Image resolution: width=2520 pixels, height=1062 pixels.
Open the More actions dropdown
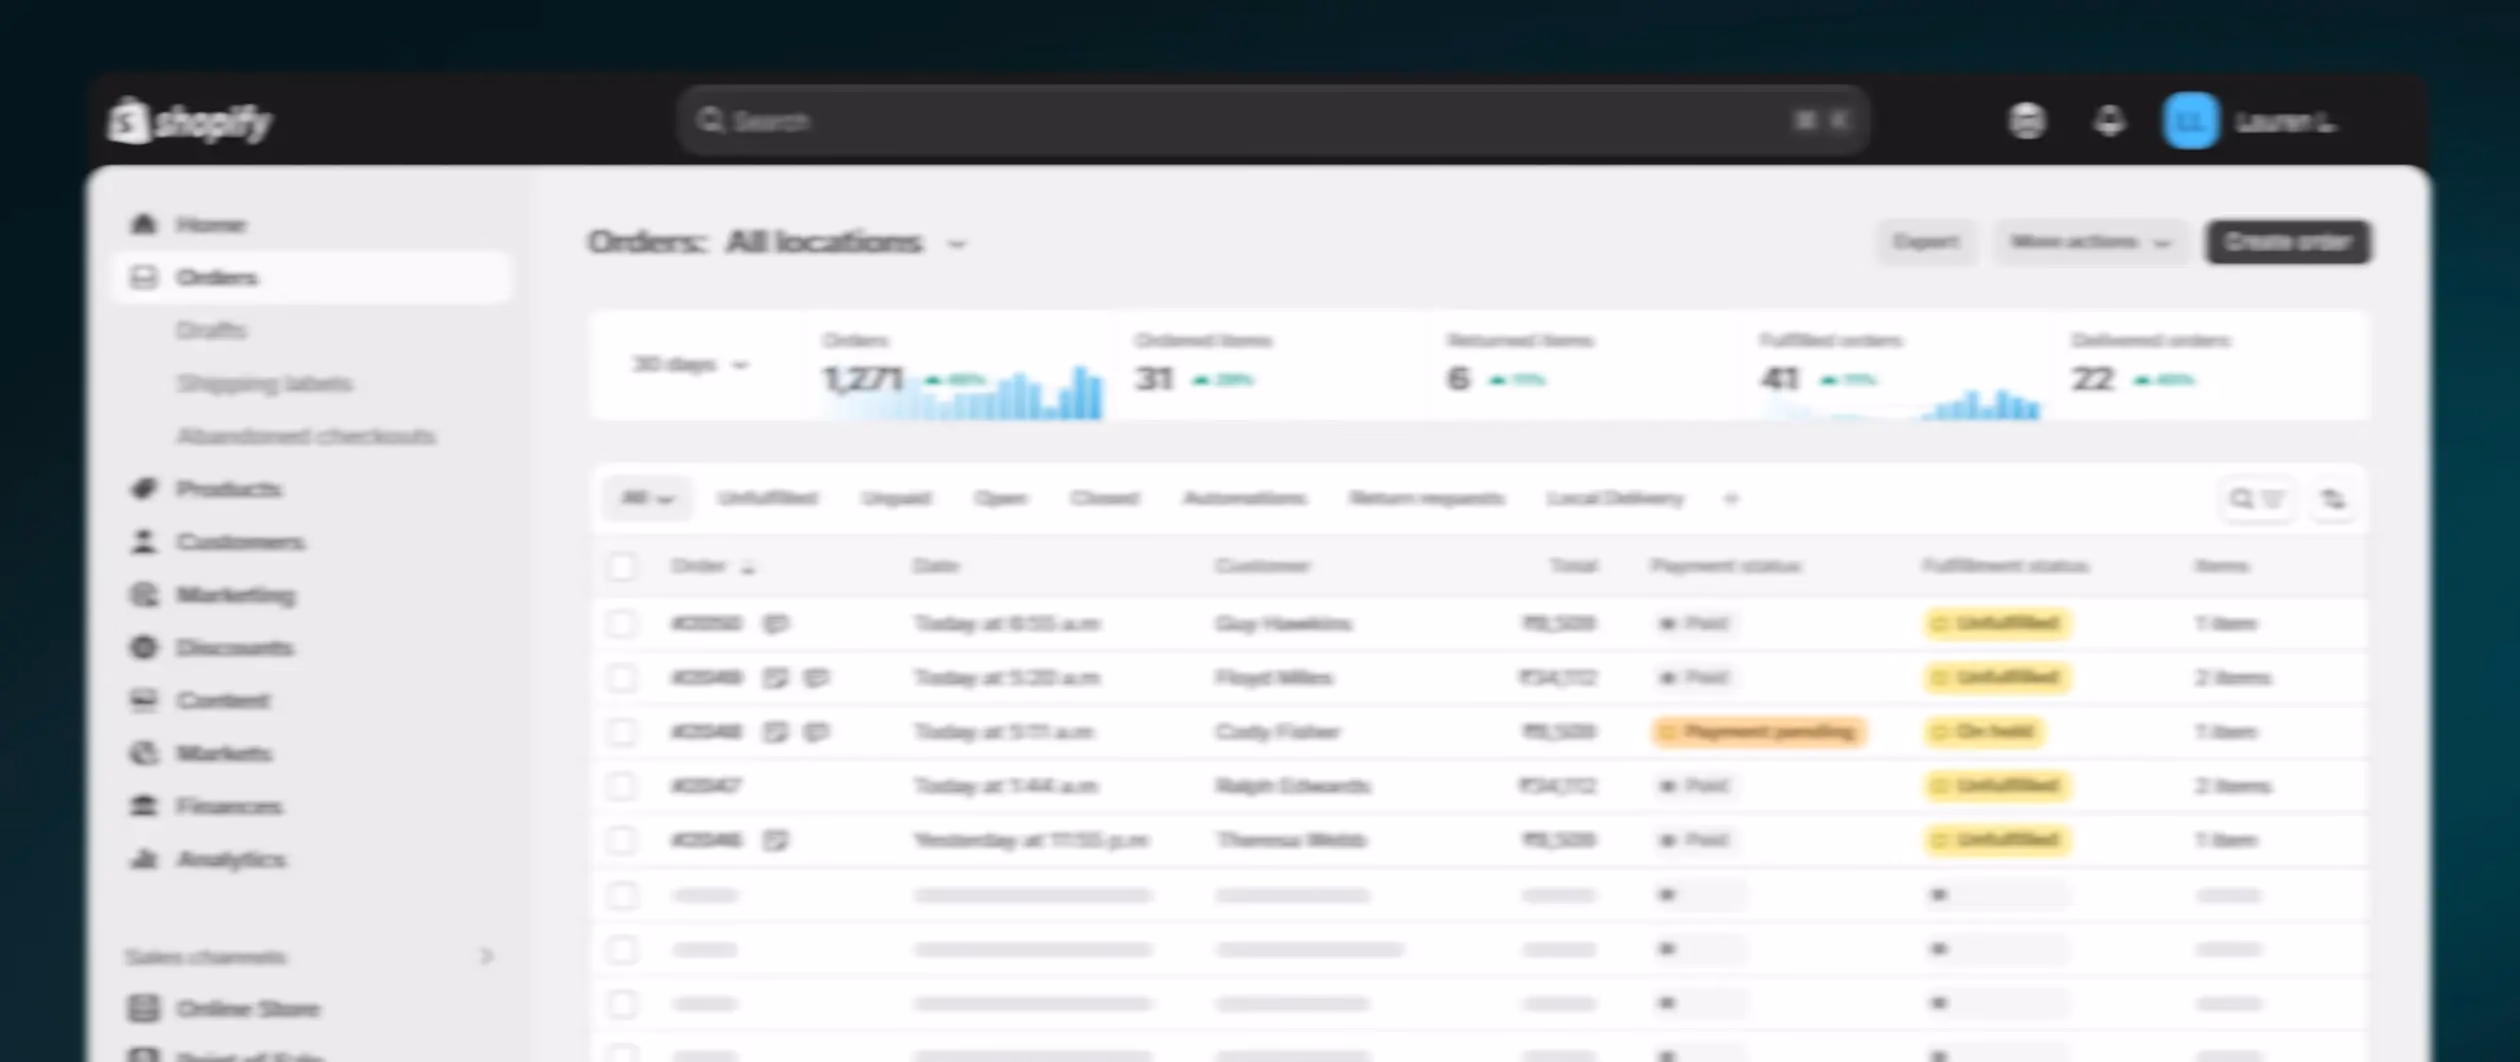coord(2090,243)
